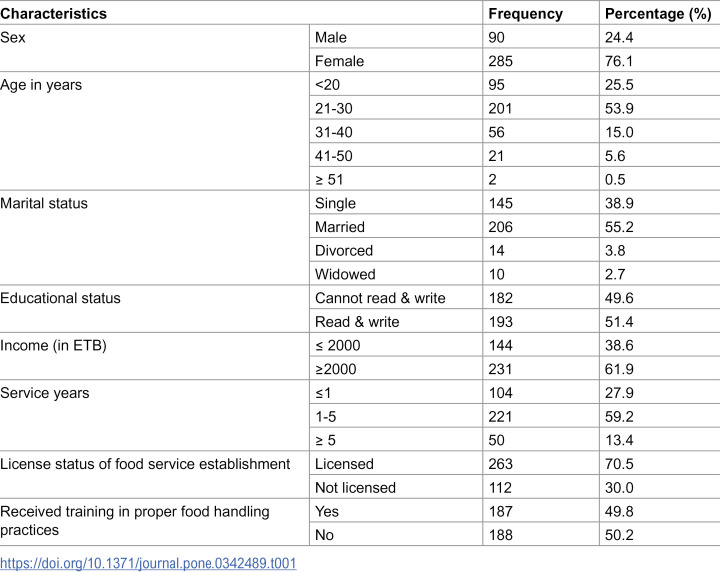This screenshot has width=721, height=572.
Task: Click the Marital status category cell
Action: pyautogui.click(x=44, y=203)
